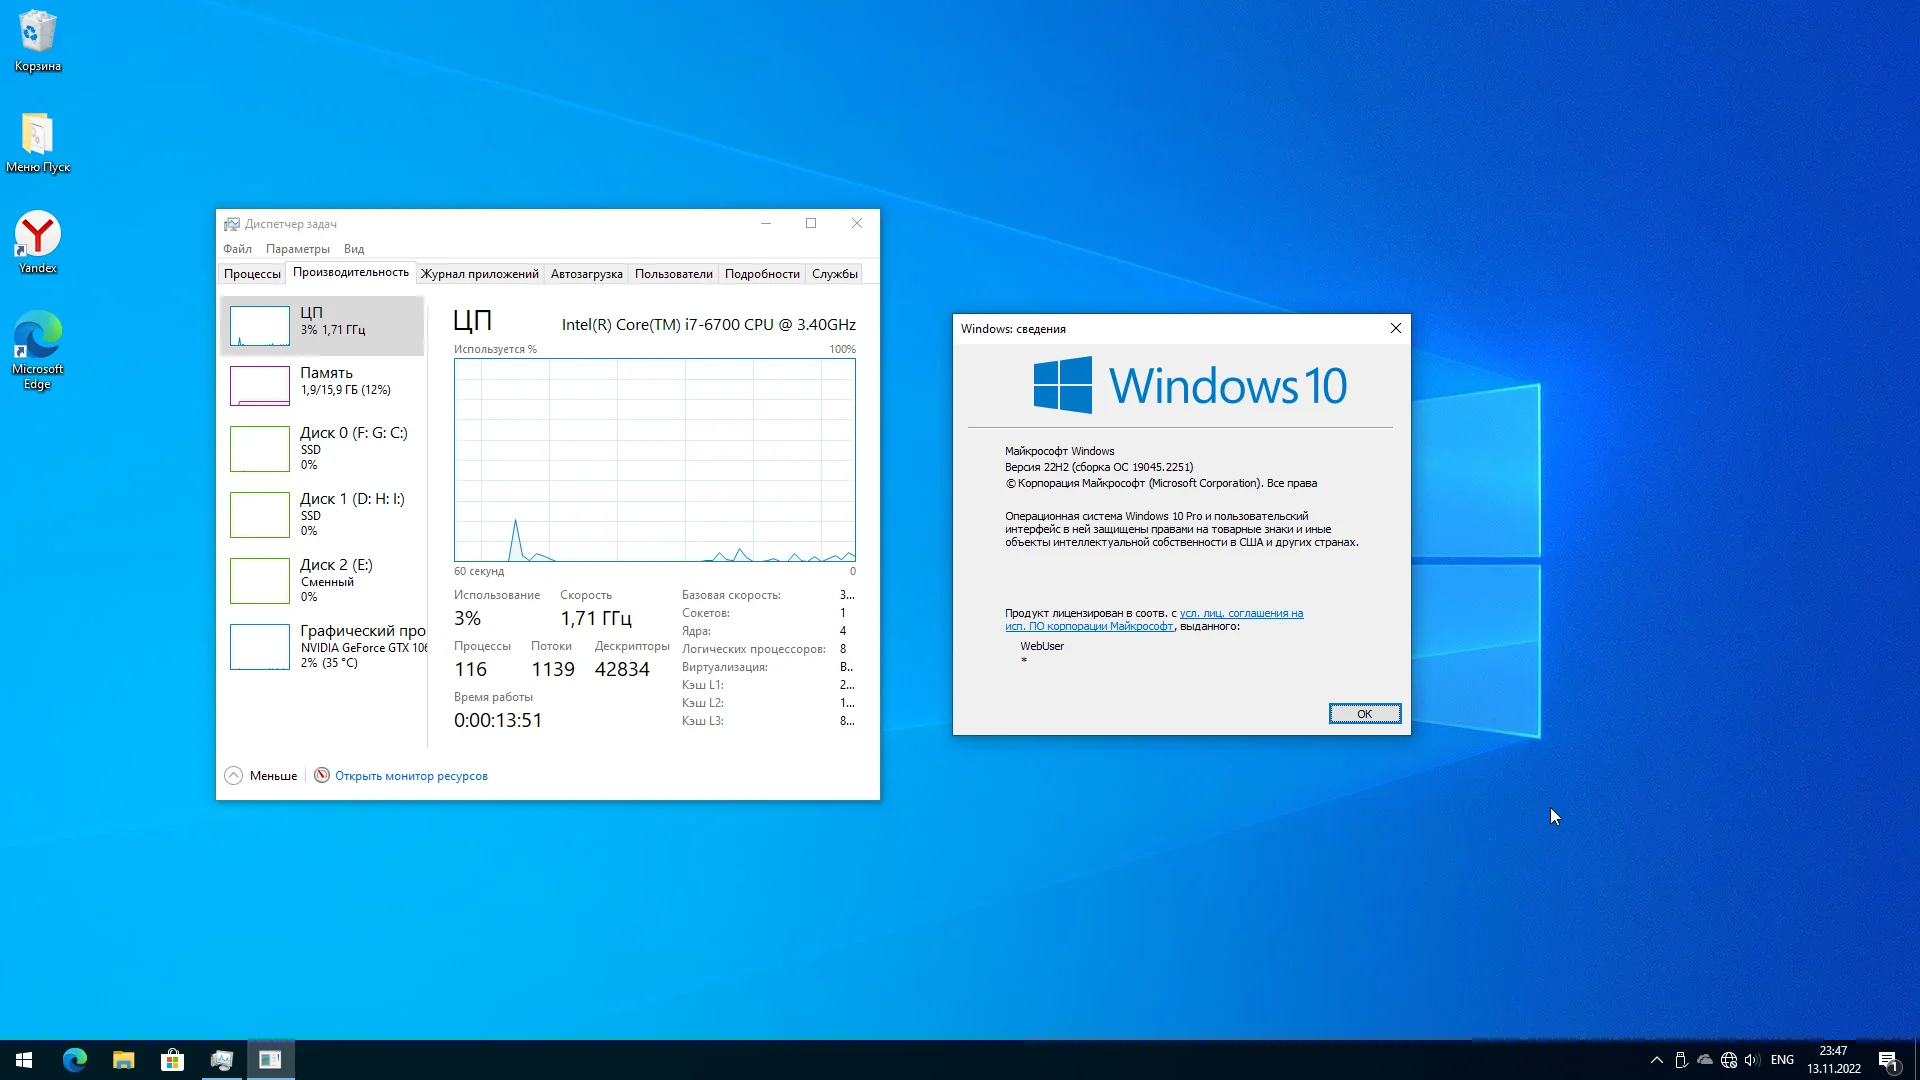Switch to the Процессы tab
Image resolution: width=1920 pixels, height=1080 pixels.
click(x=252, y=274)
